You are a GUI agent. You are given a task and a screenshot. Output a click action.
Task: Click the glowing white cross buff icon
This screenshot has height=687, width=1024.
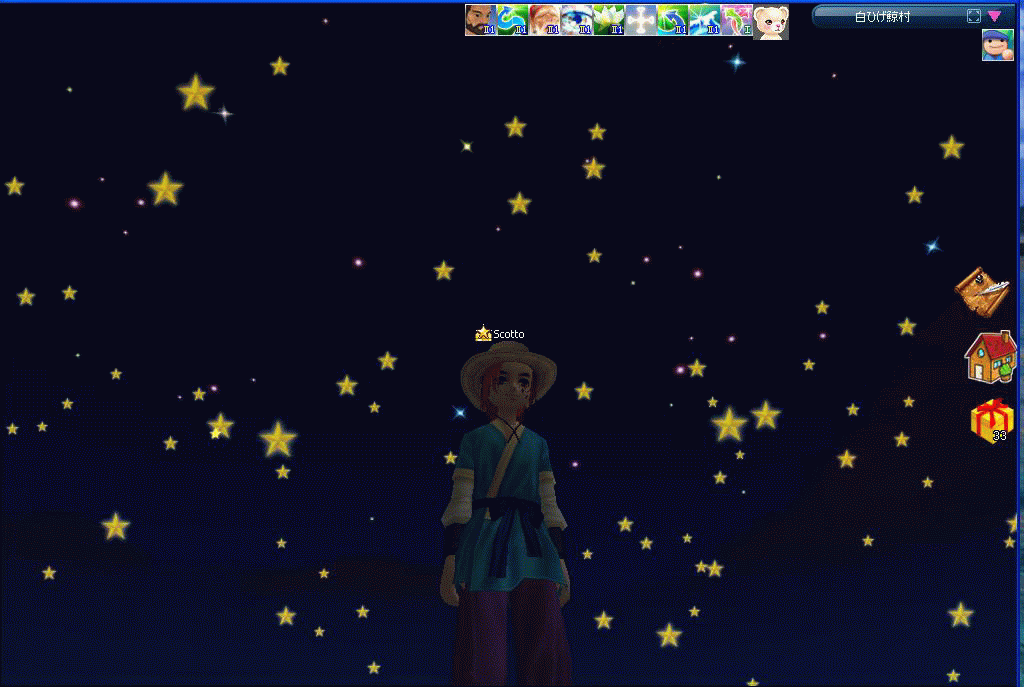[x=640, y=20]
